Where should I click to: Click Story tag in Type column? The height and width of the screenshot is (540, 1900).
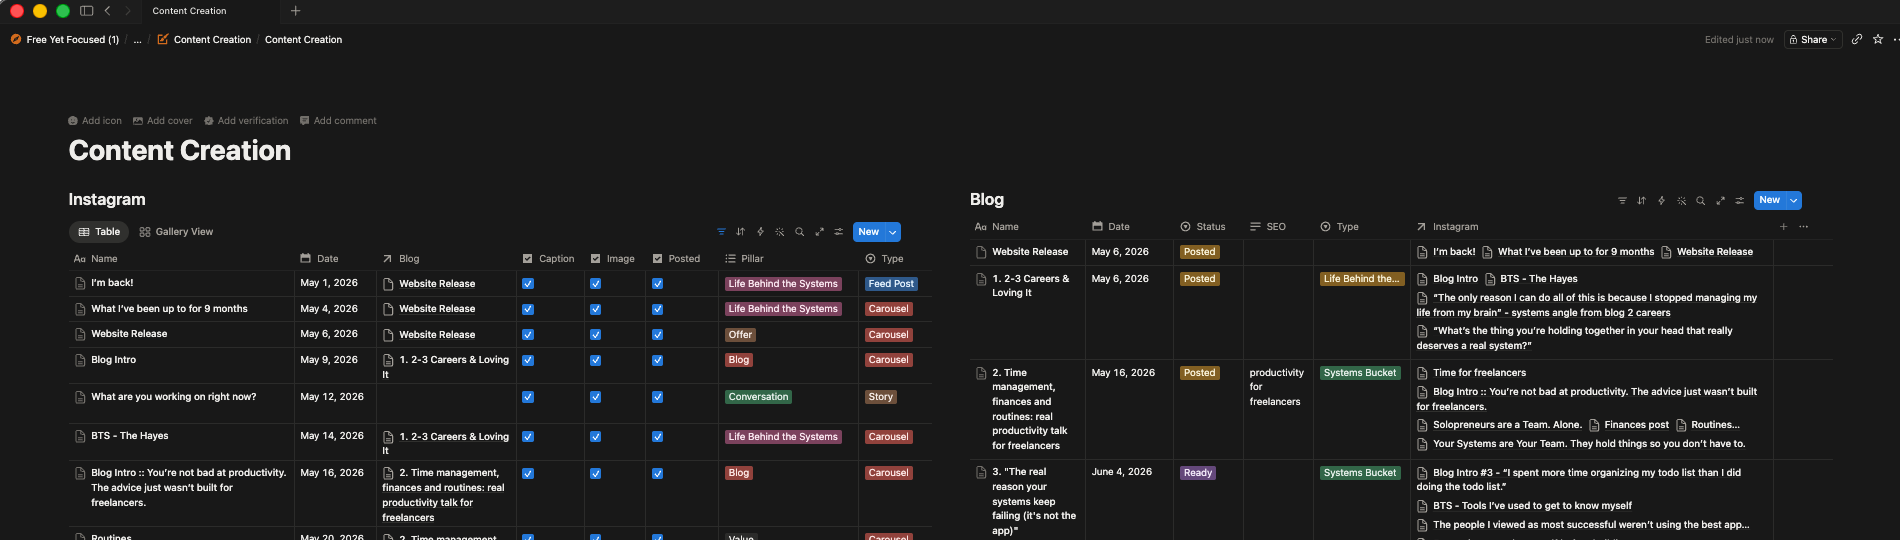pyautogui.click(x=881, y=397)
